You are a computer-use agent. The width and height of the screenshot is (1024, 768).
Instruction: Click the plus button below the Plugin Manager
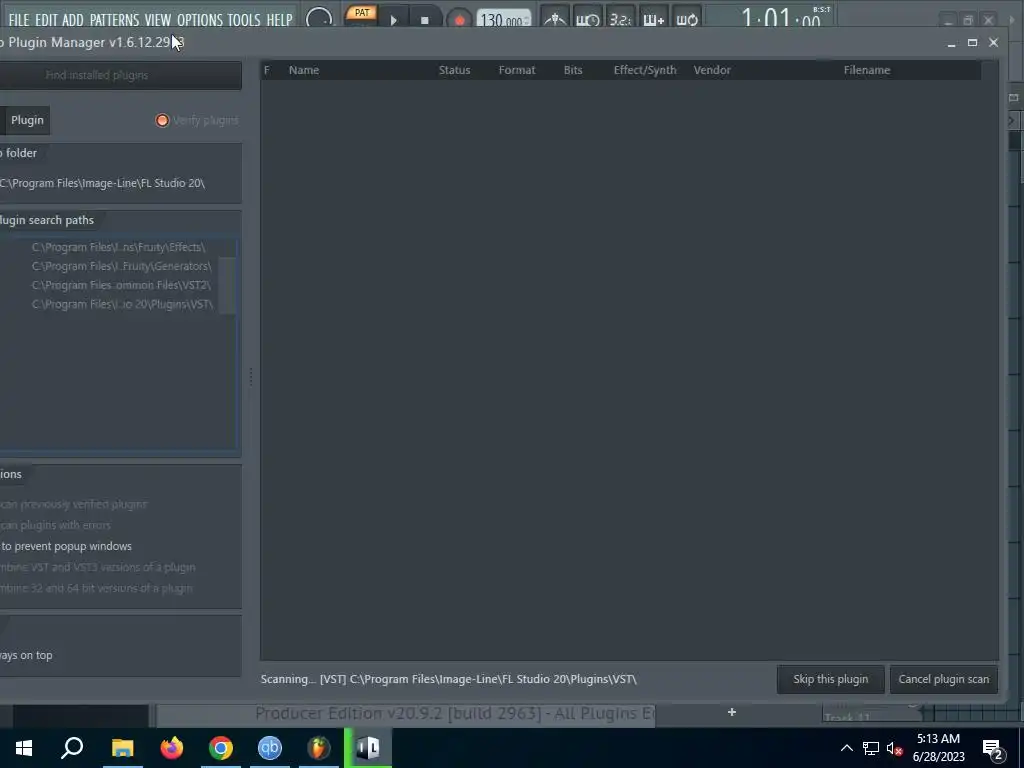pos(732,712)
